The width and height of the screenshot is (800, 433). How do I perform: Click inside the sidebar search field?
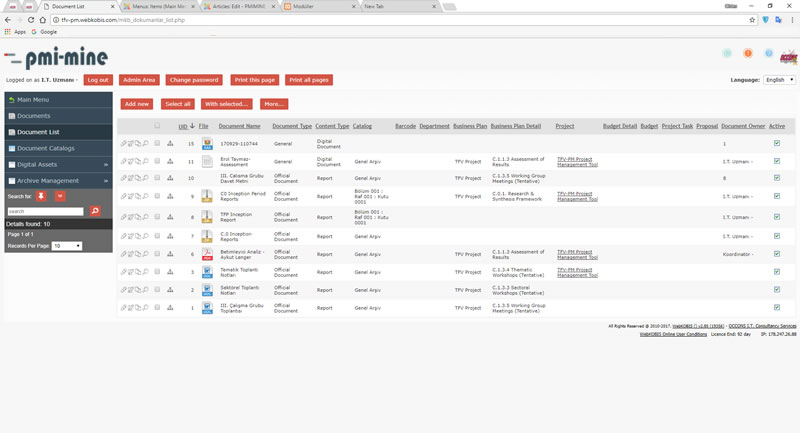(x=46, y=212)
